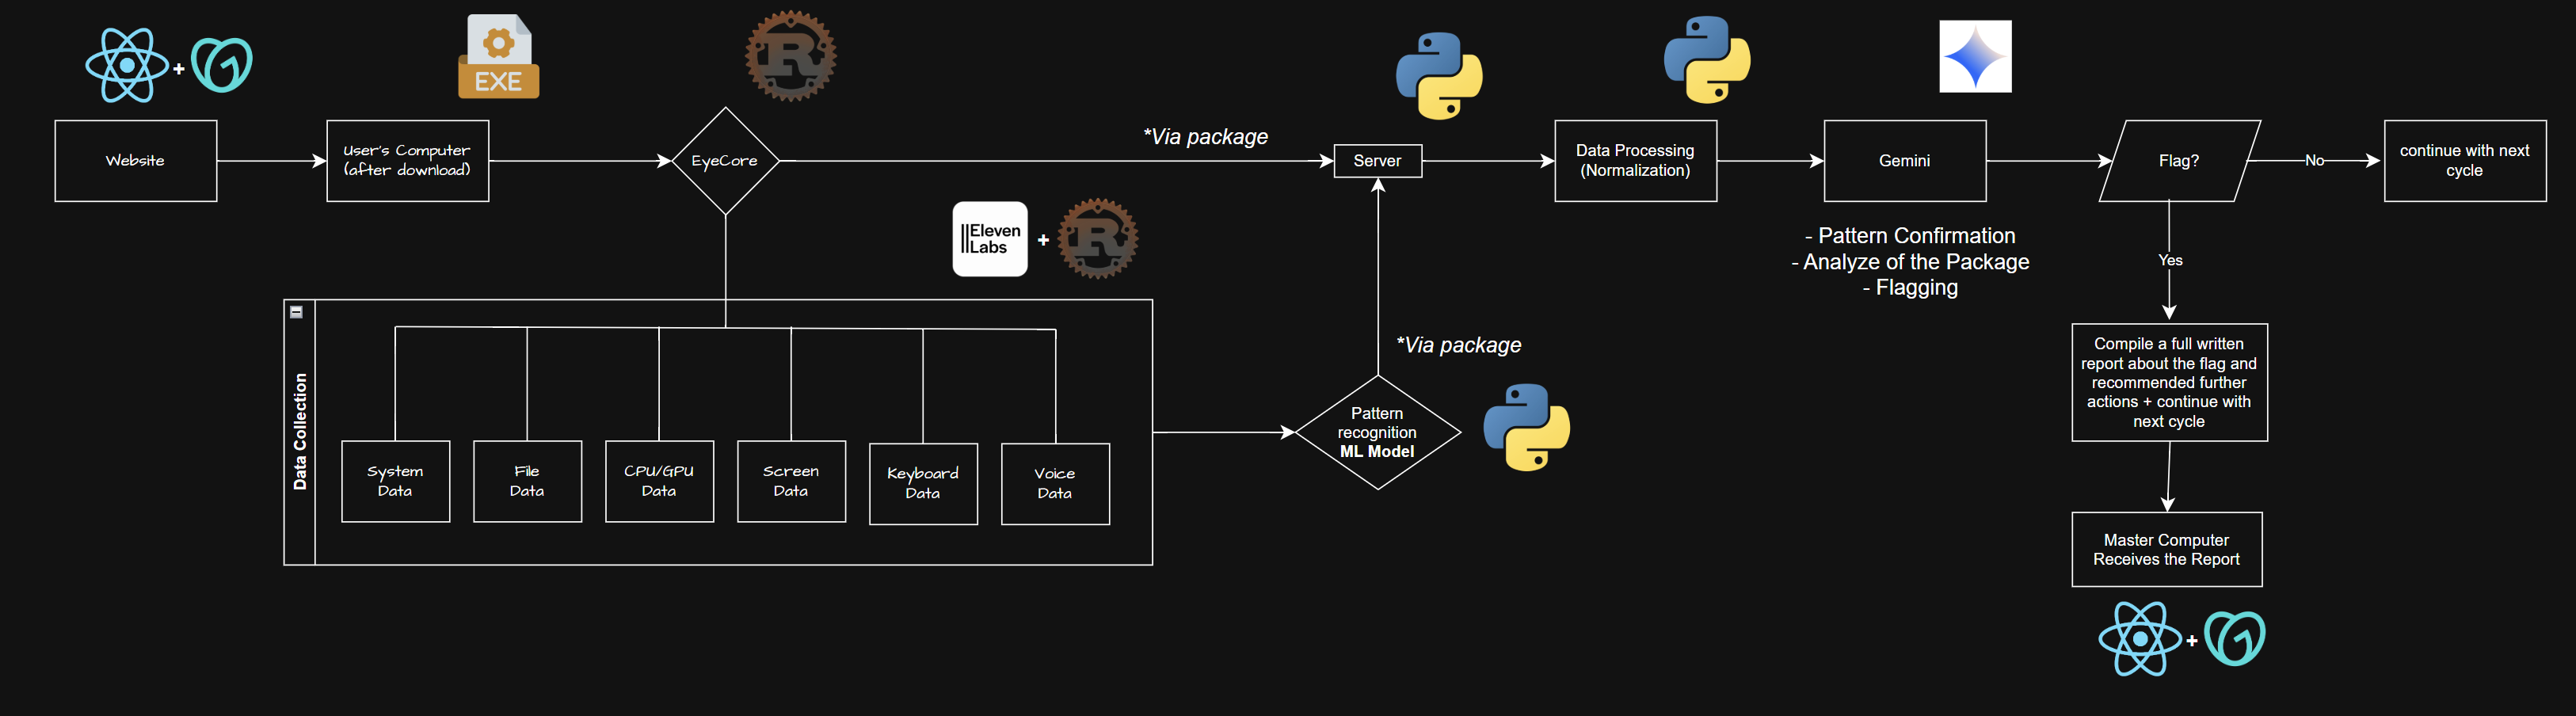Select the ElevenLabs logo
This screenshot has width=2576, height=716.
point(990,239)
